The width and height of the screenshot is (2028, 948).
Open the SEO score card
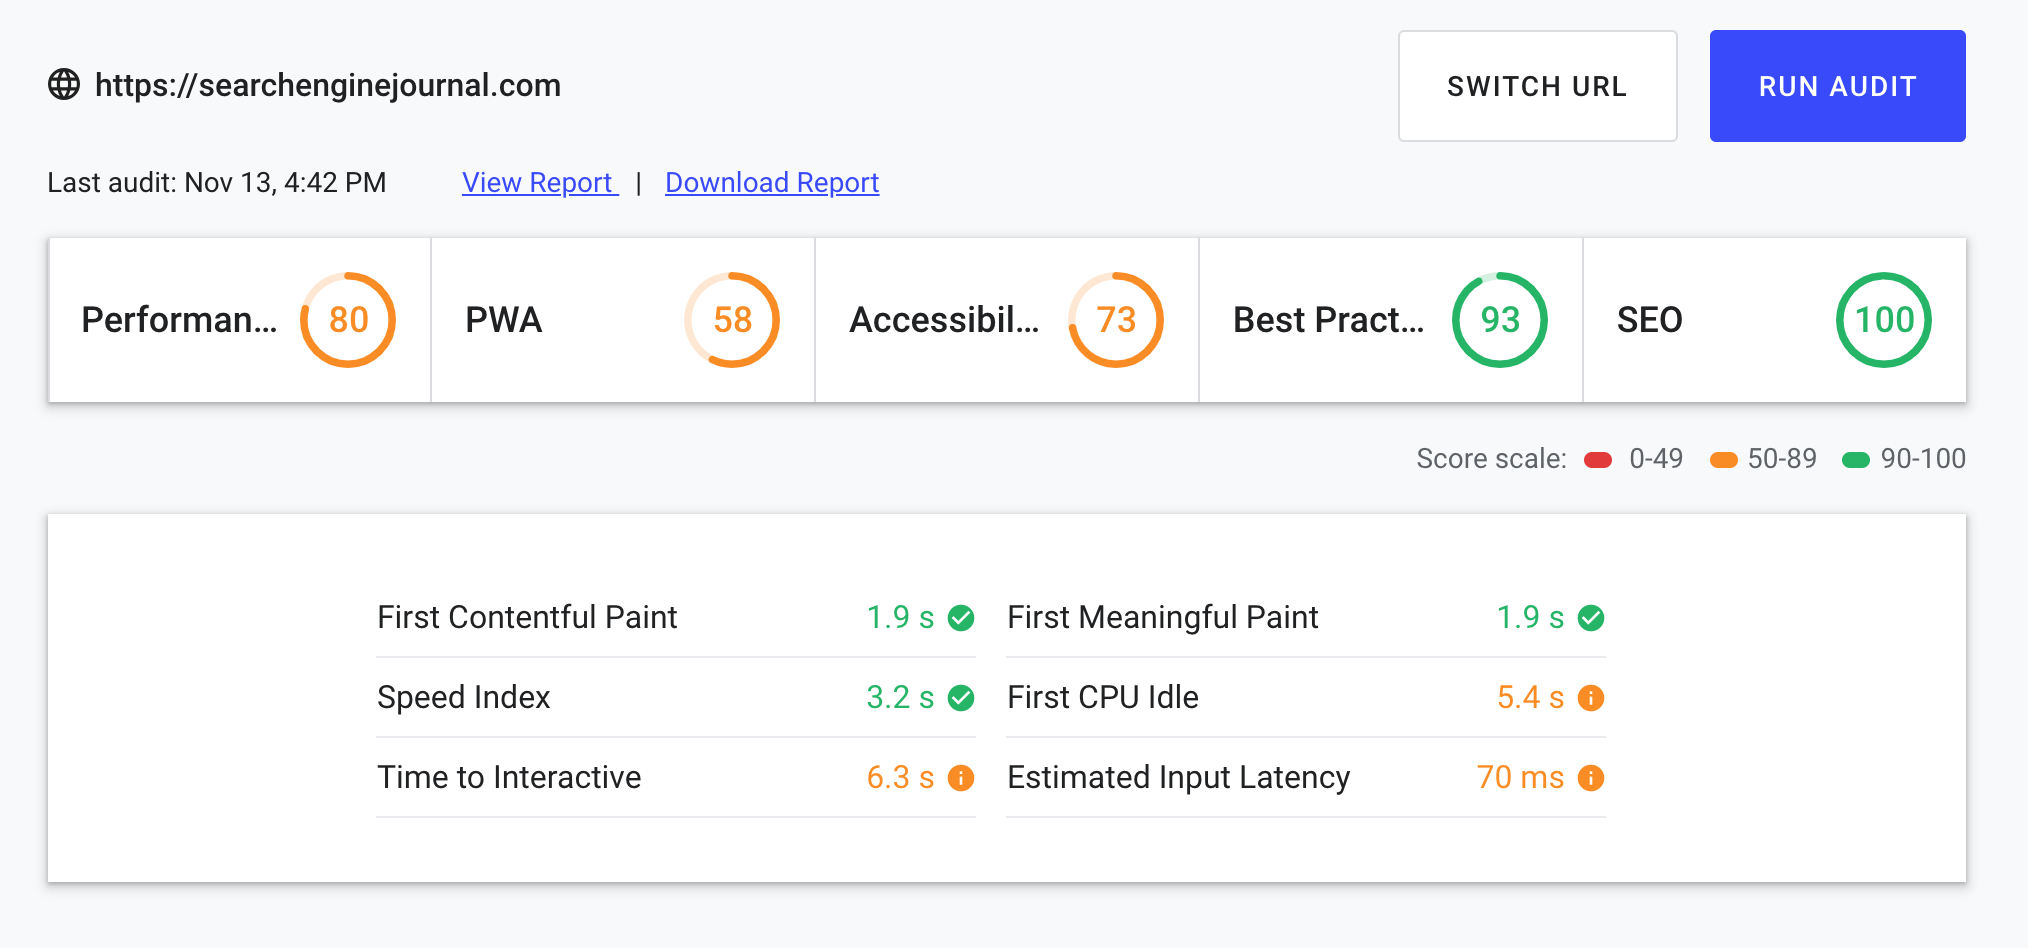(x=1774, y=320)
